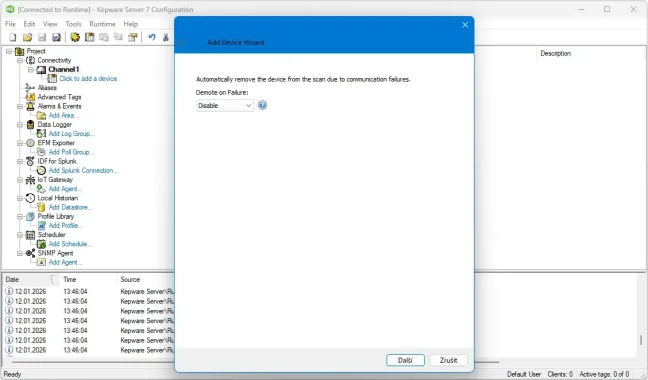Click the New Channel toolbar icon
Image resolution: width=648 pixels, height=380 pixels.
(x=75, y=38)
